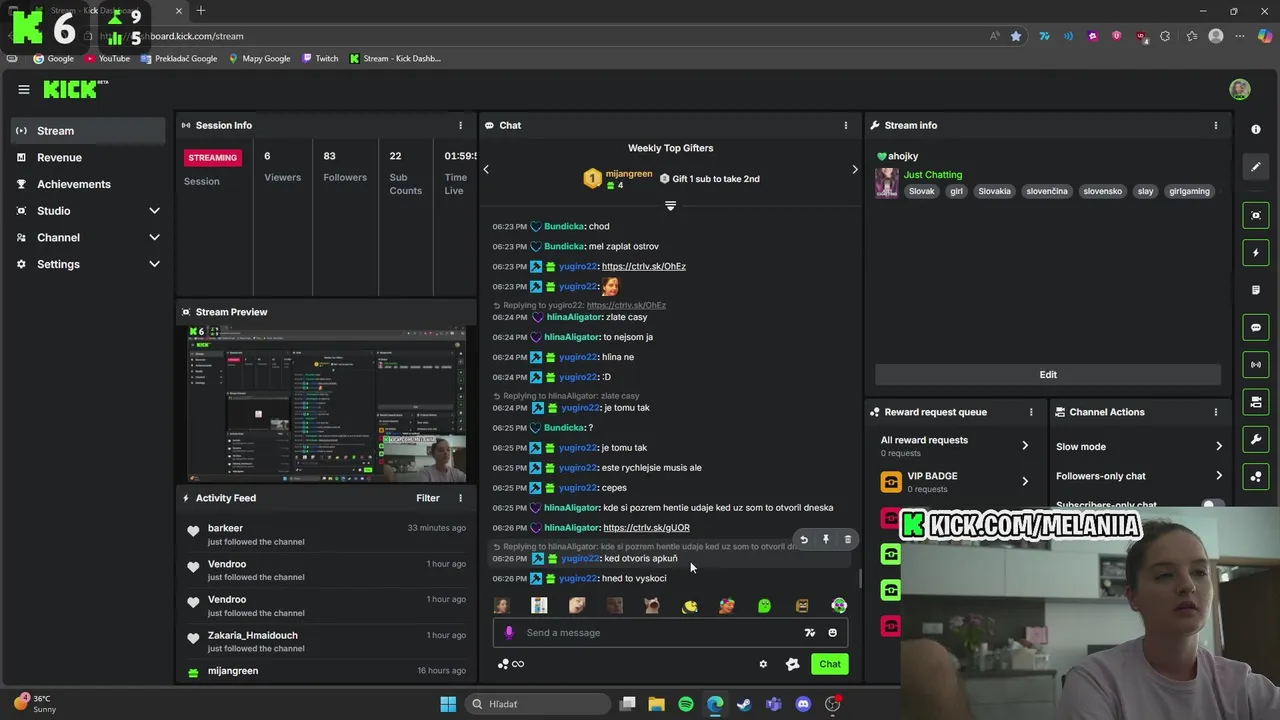Insert the green blob emote from quick emote bar
1280x720 pixels.
tap(764, 605)
